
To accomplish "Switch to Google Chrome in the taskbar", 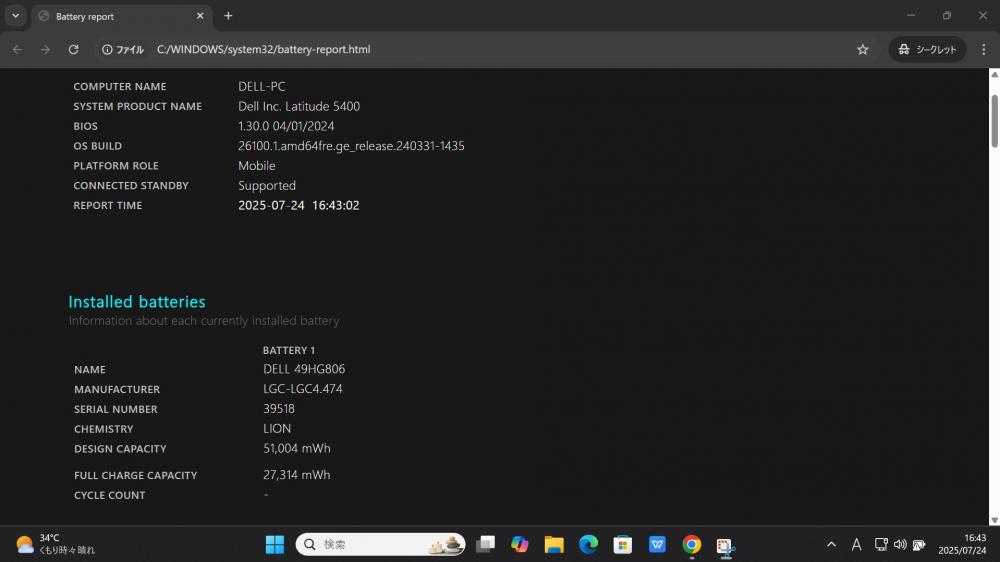I will (691, 544).
